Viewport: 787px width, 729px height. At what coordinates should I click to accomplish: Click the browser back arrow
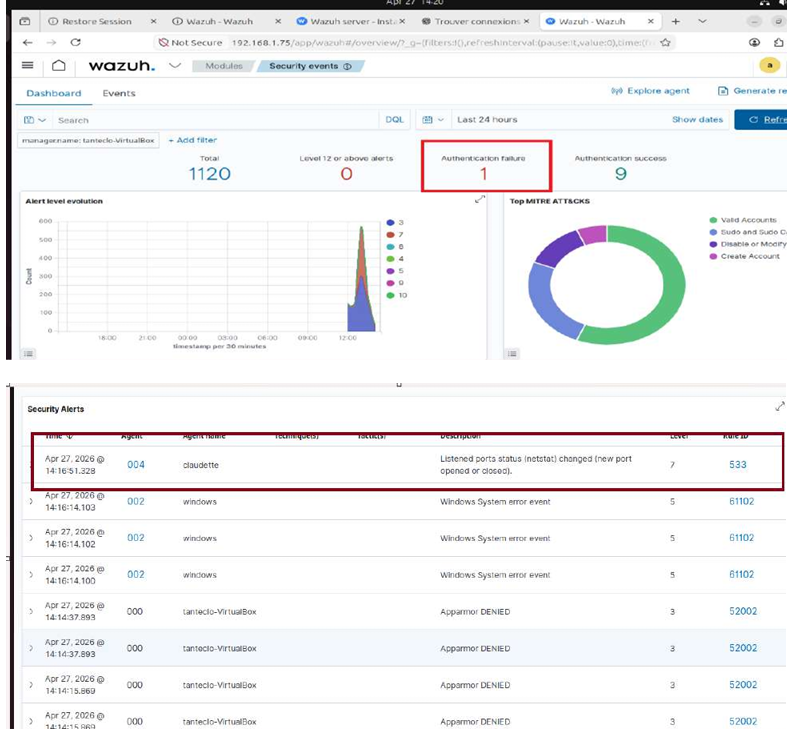pos(28,43)
